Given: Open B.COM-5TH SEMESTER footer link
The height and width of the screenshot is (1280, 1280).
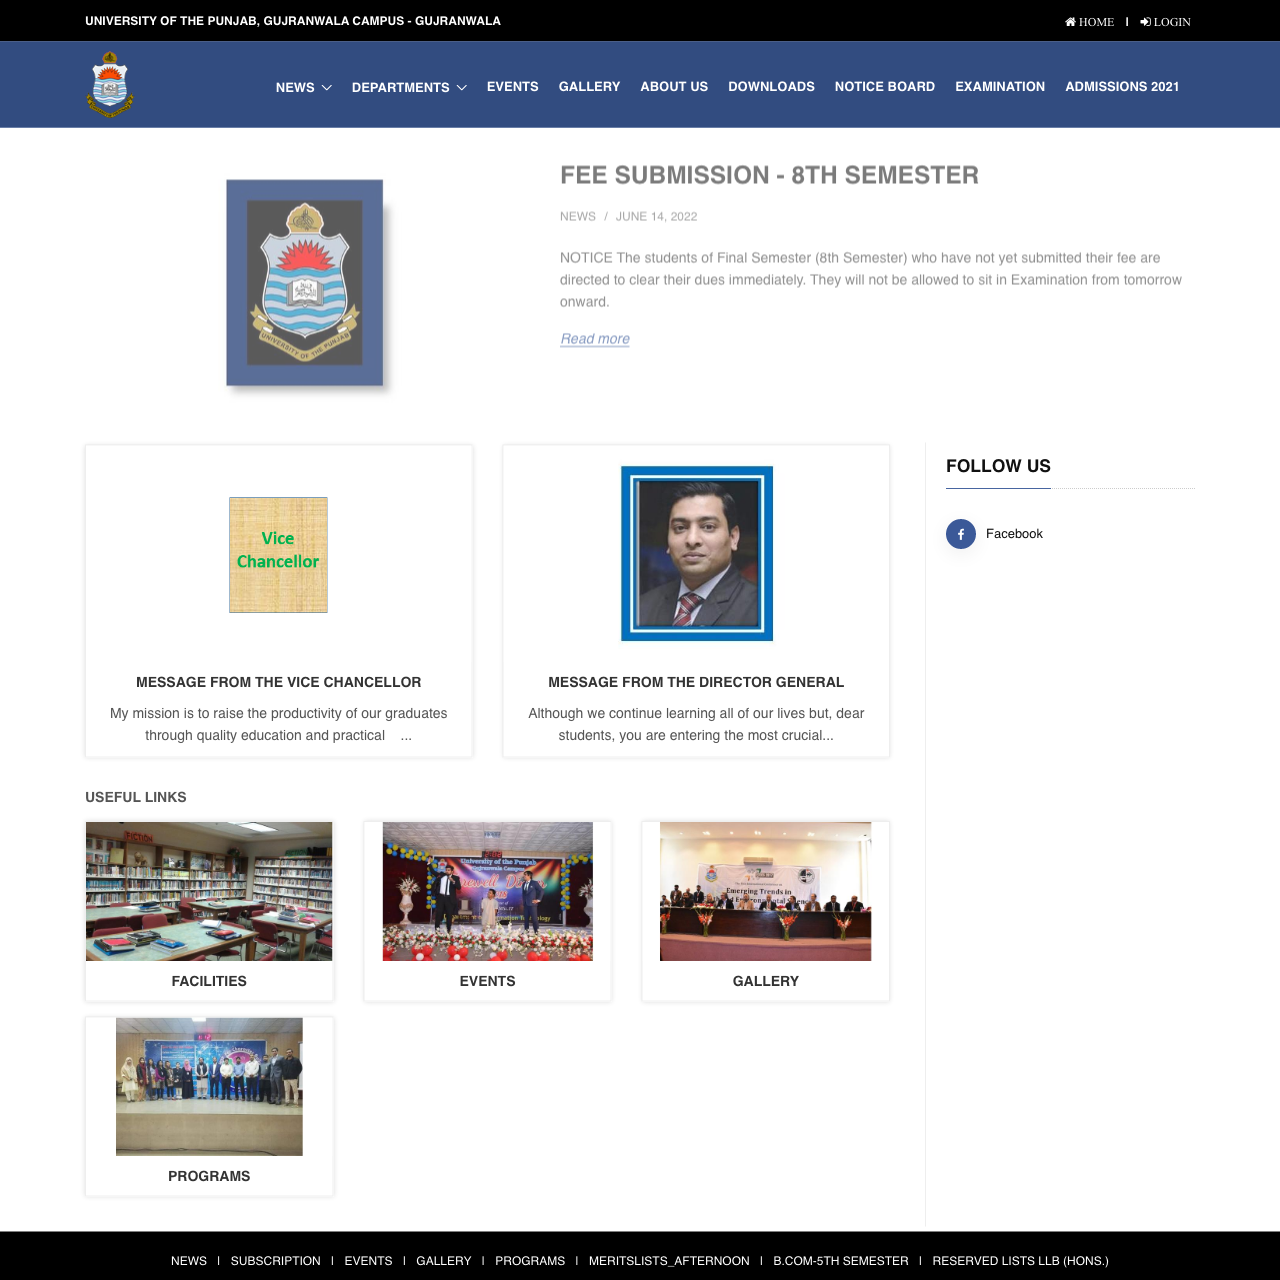Looking at the screenshot, I should [x=841, y=1261].
